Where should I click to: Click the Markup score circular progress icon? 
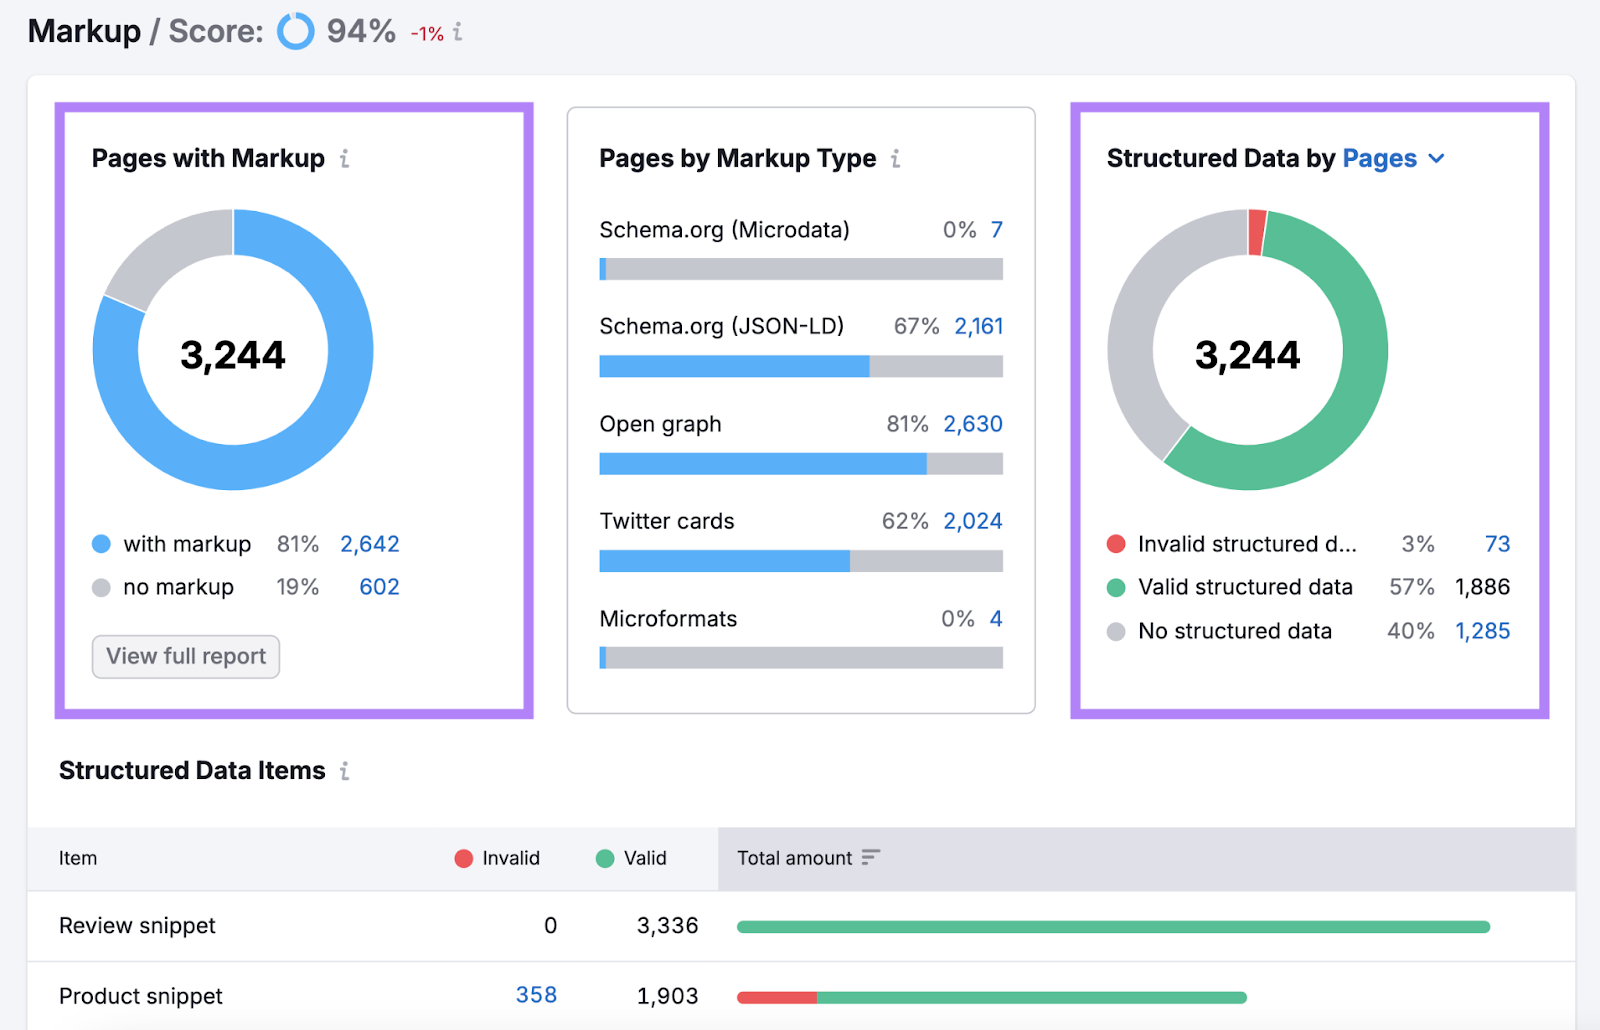(x=295, y=31)
